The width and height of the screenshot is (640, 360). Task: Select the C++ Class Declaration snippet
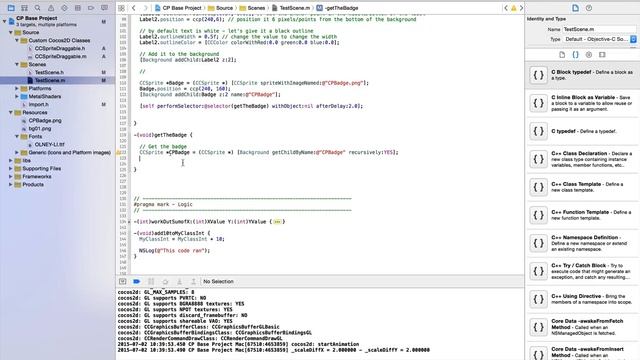tap(582, 159)
